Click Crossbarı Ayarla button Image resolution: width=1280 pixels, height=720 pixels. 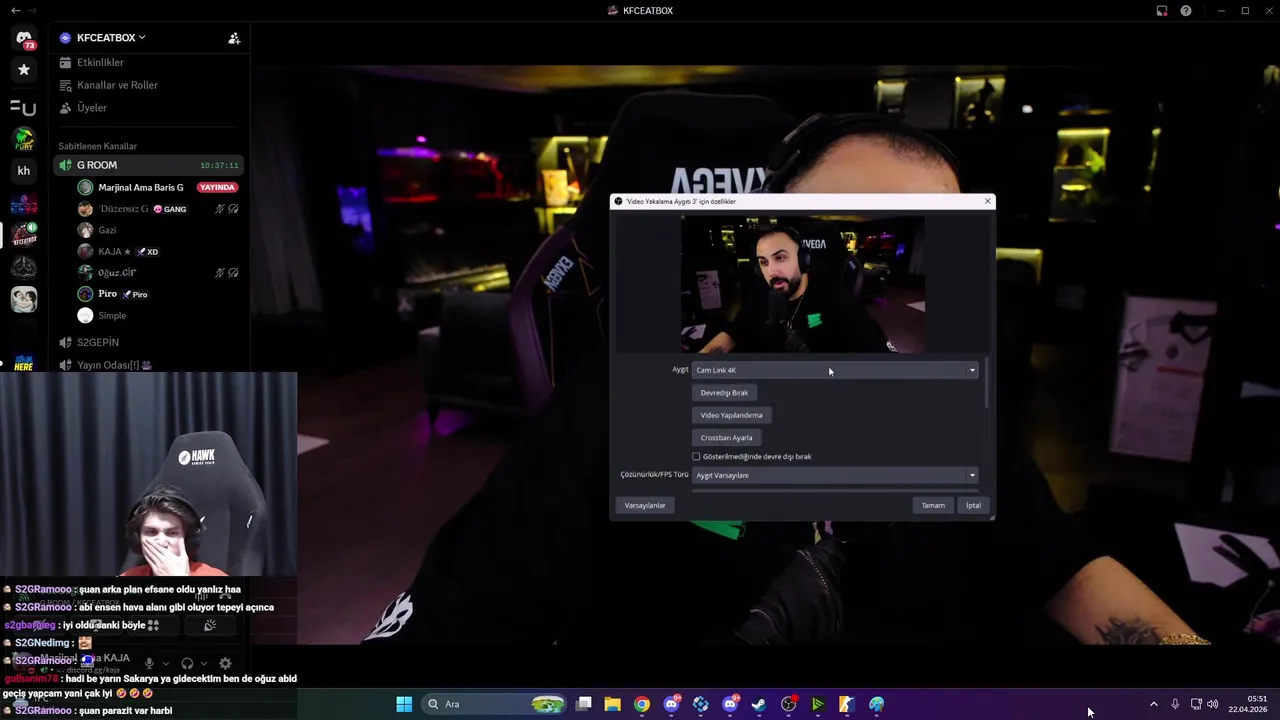(726, 438)
